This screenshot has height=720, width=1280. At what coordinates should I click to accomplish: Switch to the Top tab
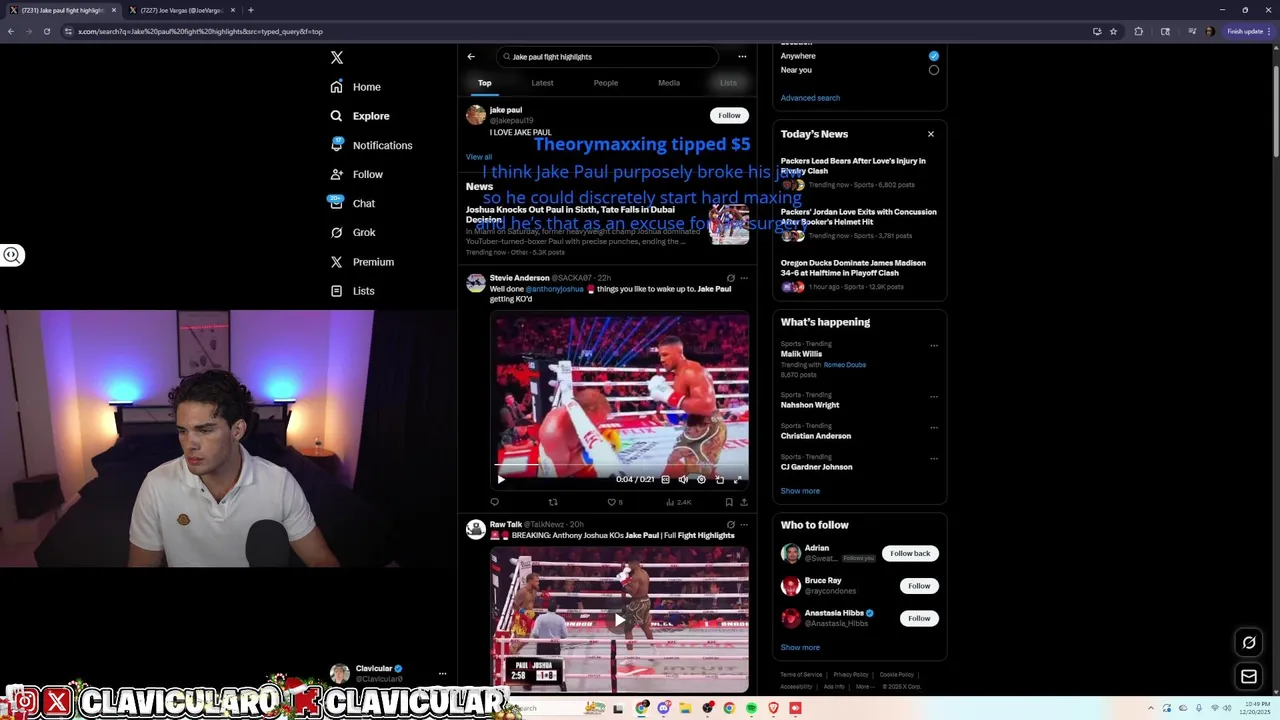coord(484,83)
